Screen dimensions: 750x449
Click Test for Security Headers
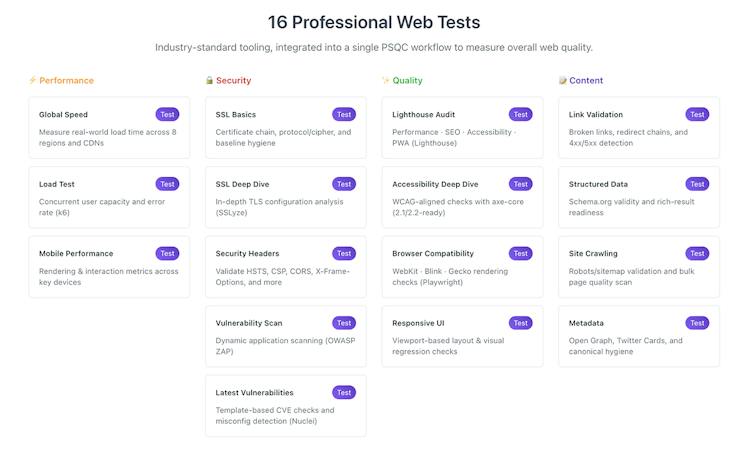click(344, 253)
